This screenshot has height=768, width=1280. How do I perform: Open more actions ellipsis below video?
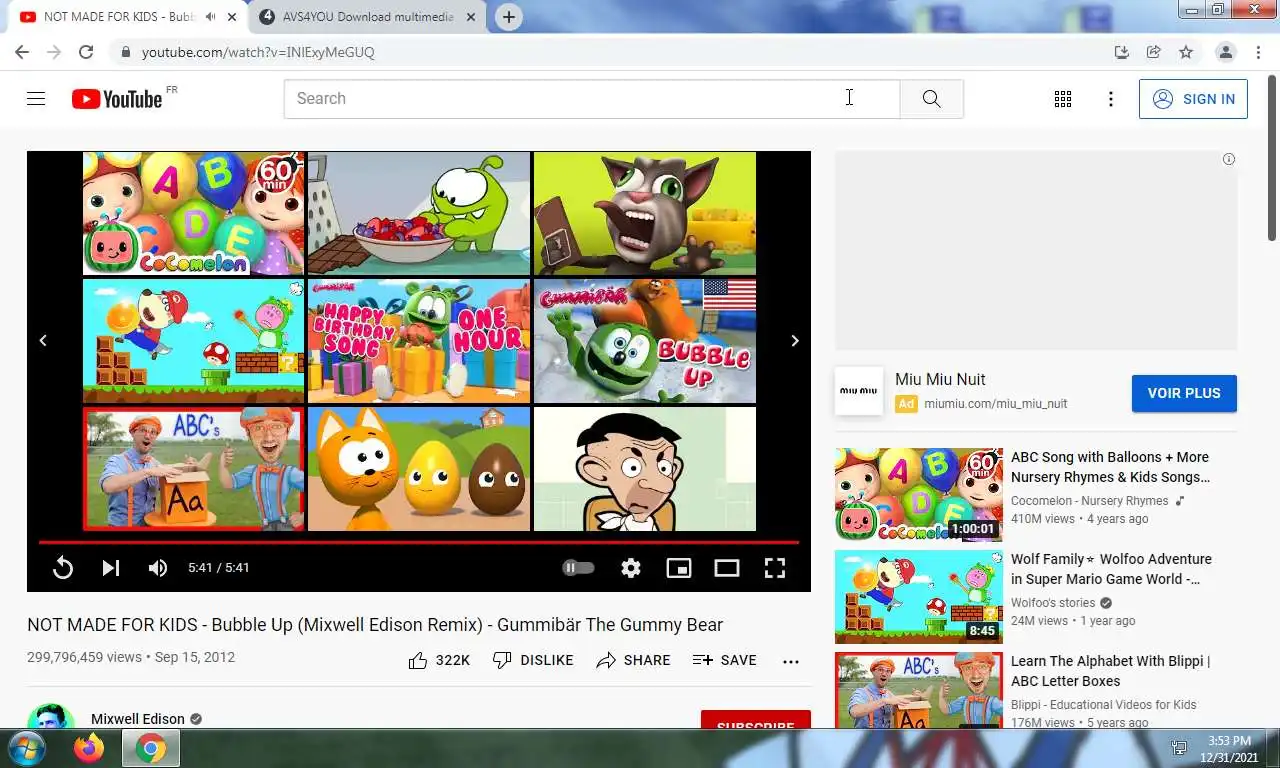(x=791, y=661)
